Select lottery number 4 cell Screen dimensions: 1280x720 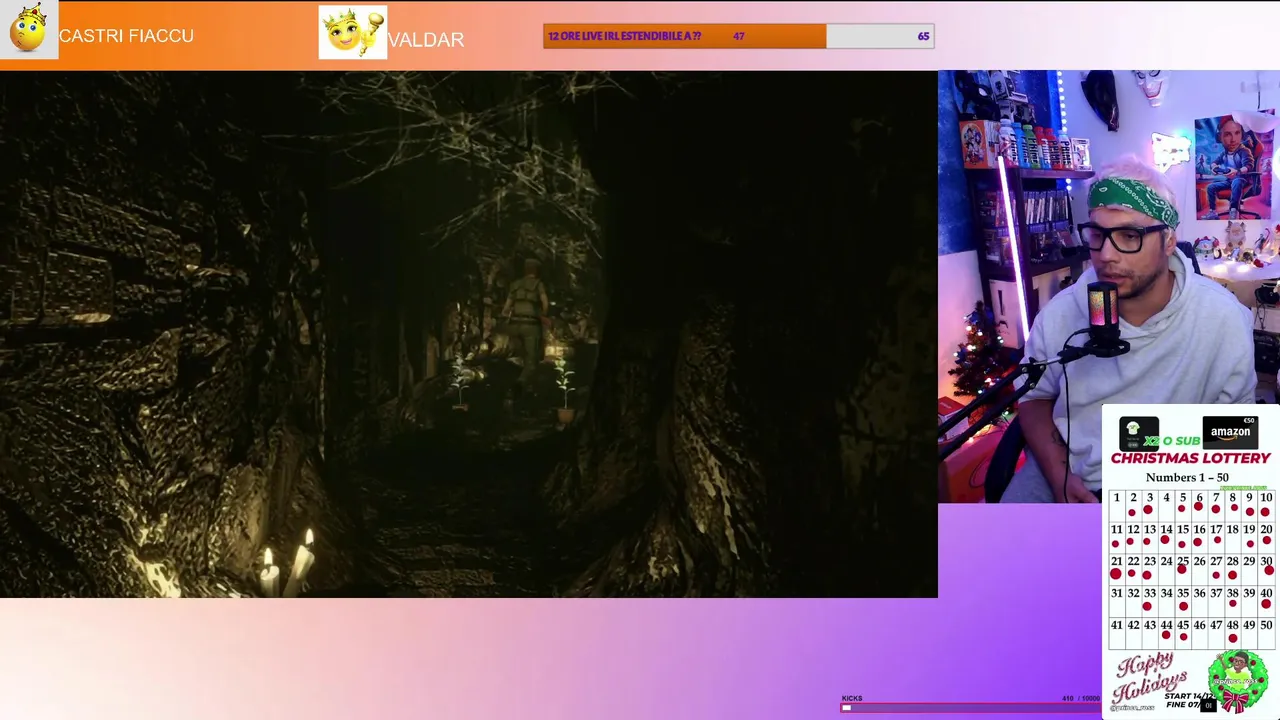[1166, 504]
